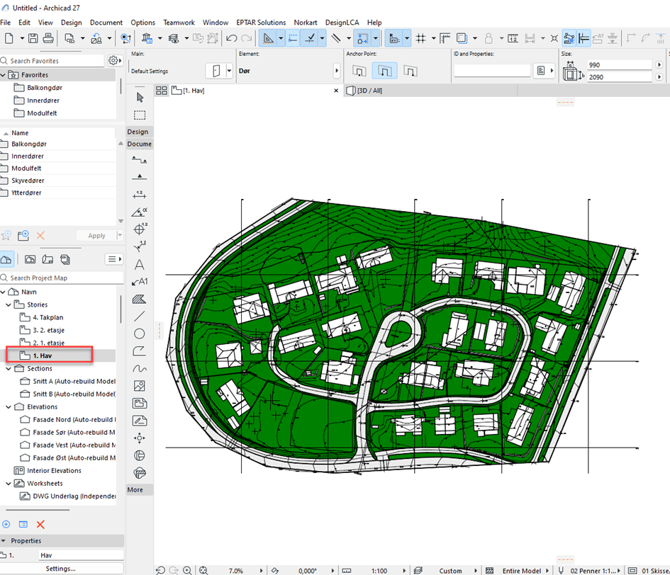Toggle the middle anchor point option

pos(385,71)
